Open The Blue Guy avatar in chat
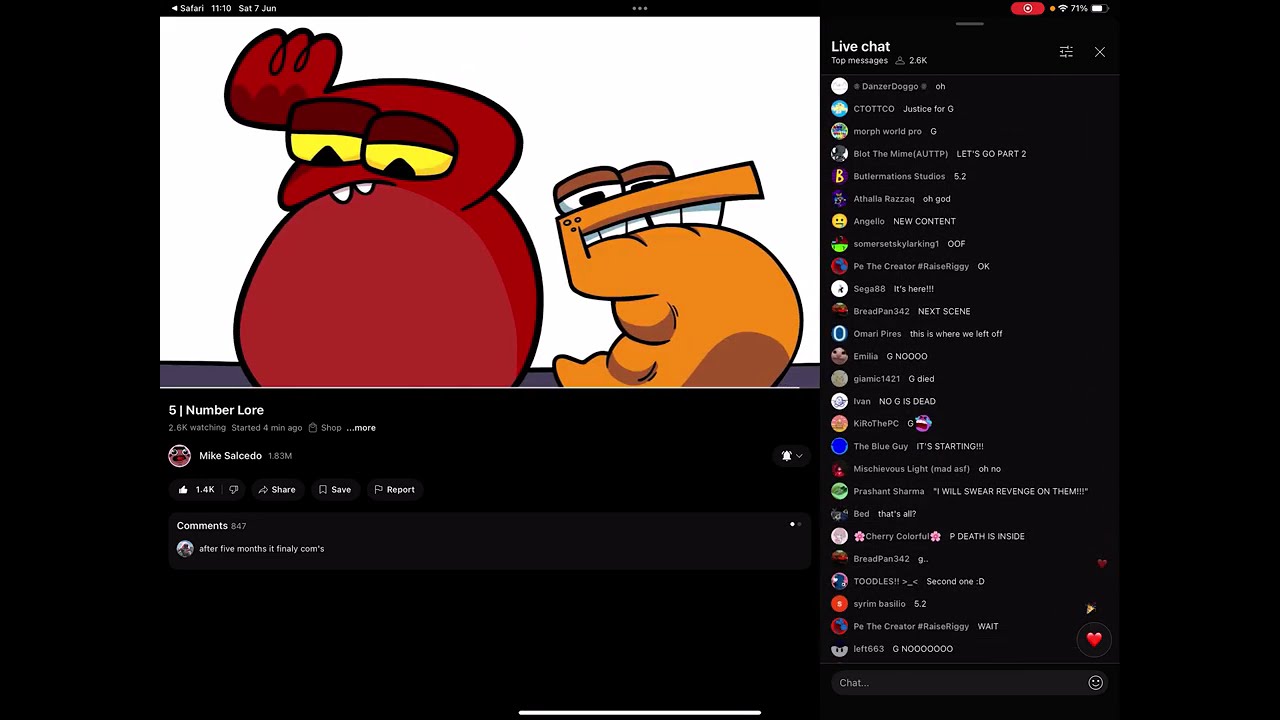The width and height of the screenshot is (1280, 720). coord(839,446)
